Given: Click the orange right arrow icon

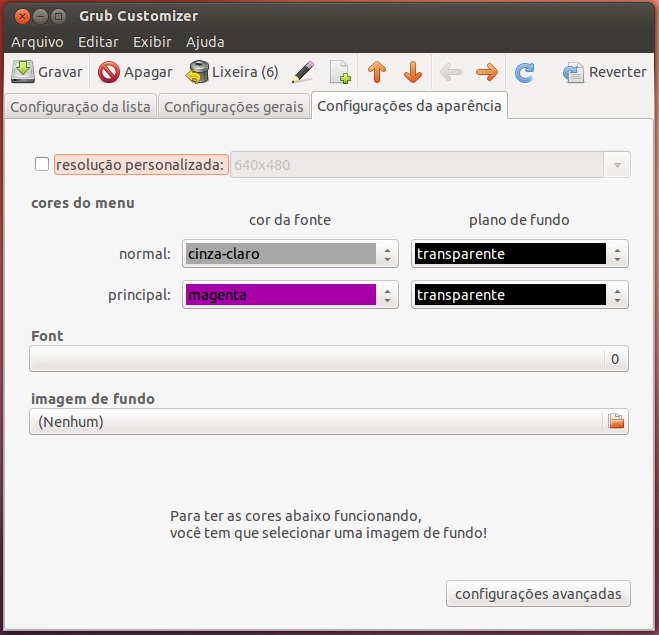Looking at the screenshot, I should click(x=487, y=72).
